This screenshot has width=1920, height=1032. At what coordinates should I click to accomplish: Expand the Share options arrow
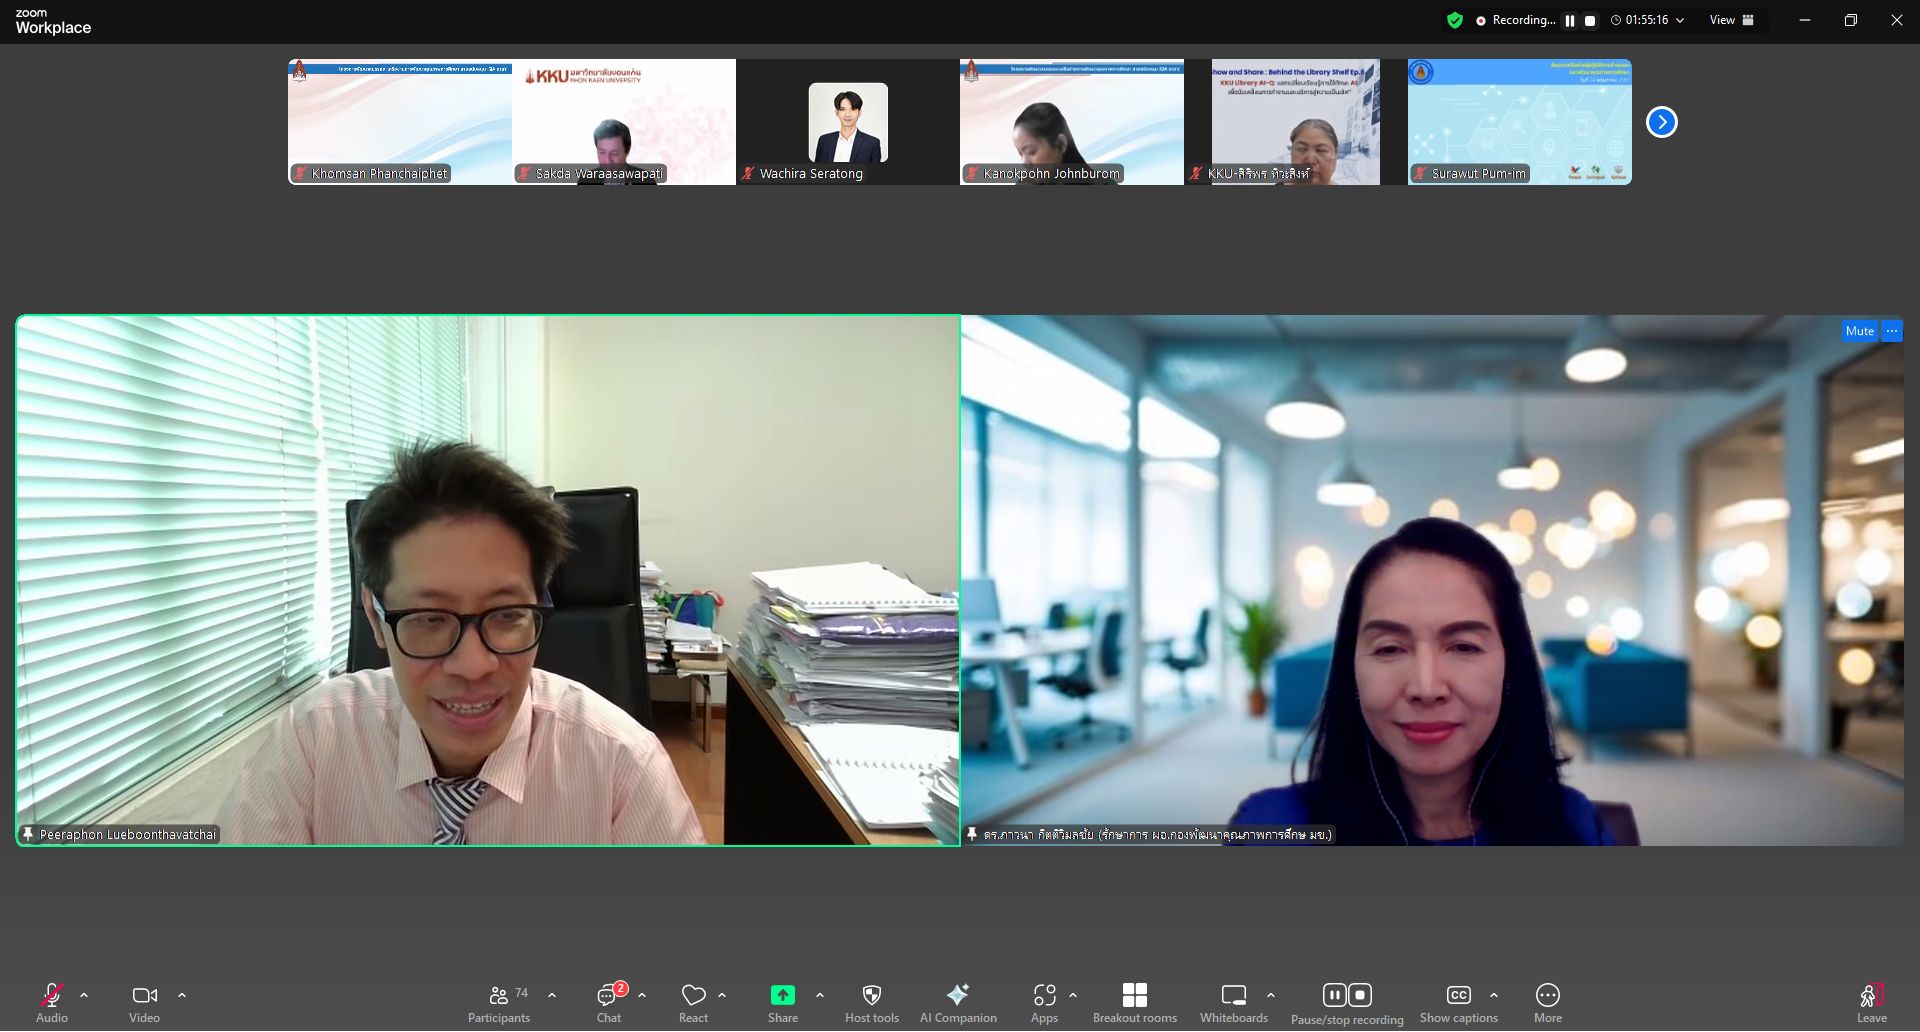820,995
